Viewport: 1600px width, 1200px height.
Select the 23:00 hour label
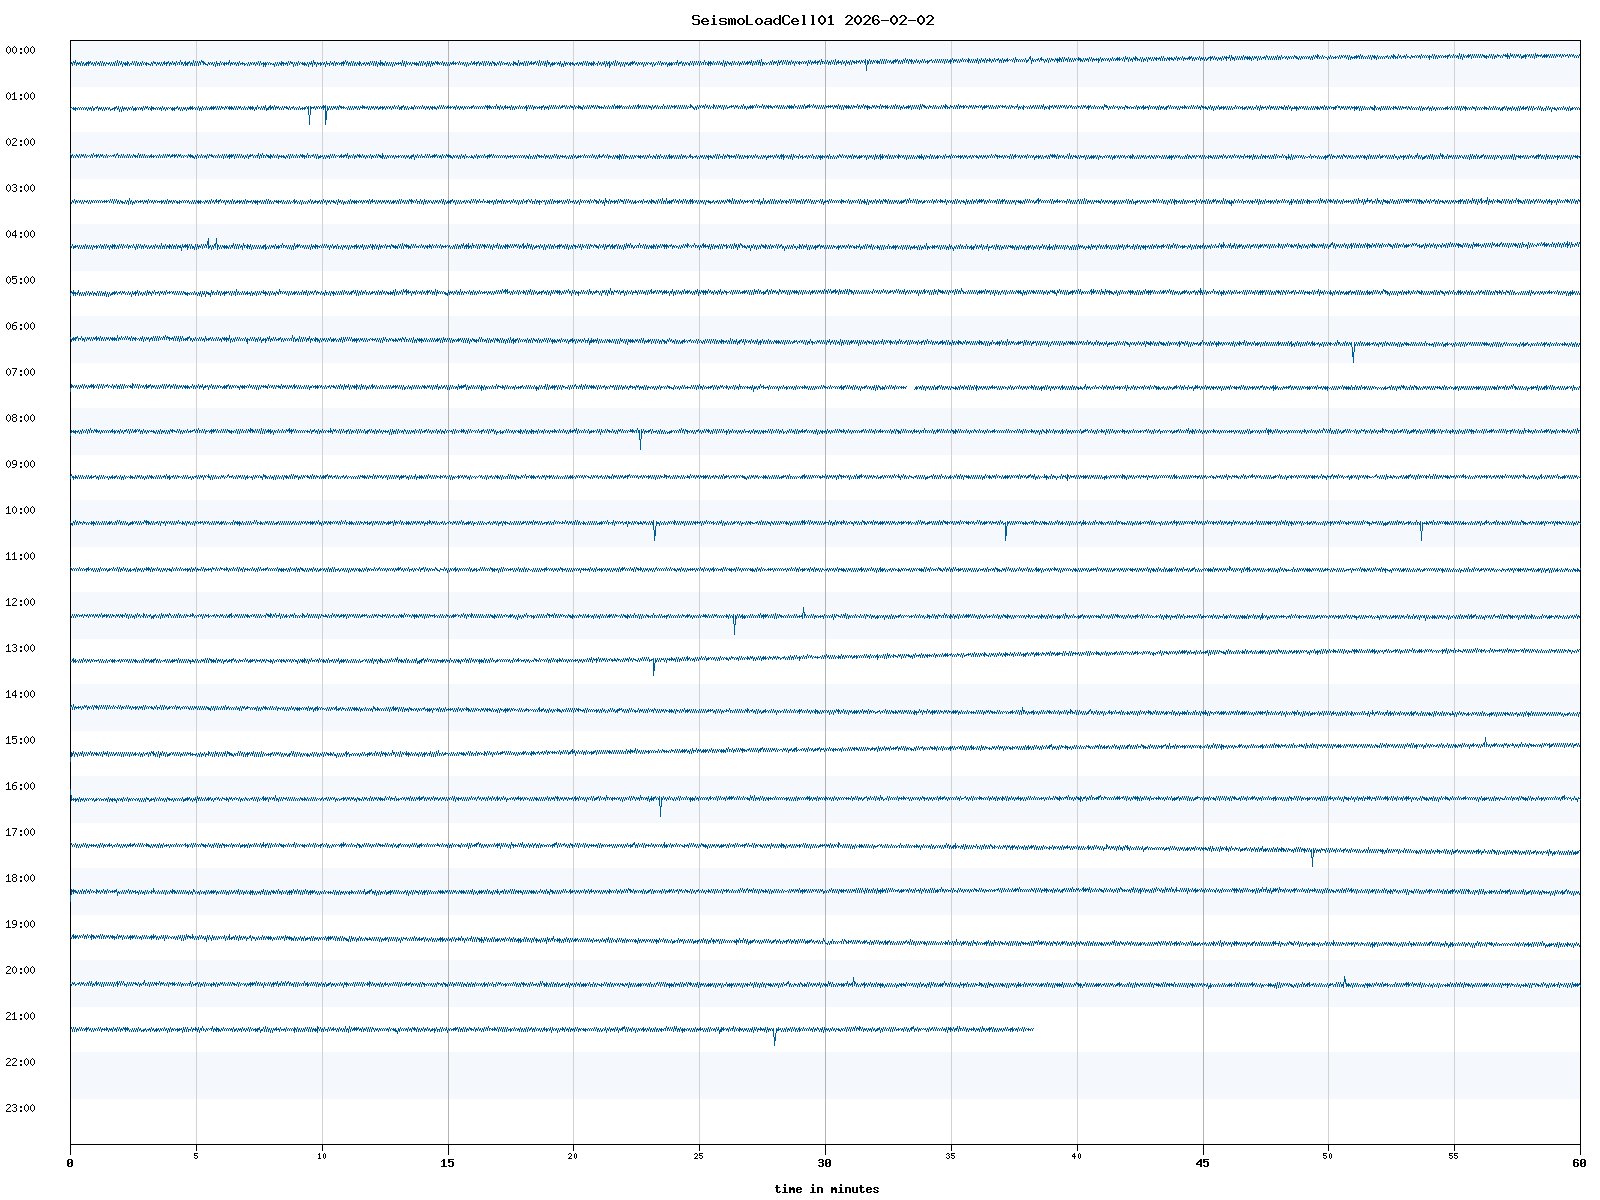pos(20,1108)
